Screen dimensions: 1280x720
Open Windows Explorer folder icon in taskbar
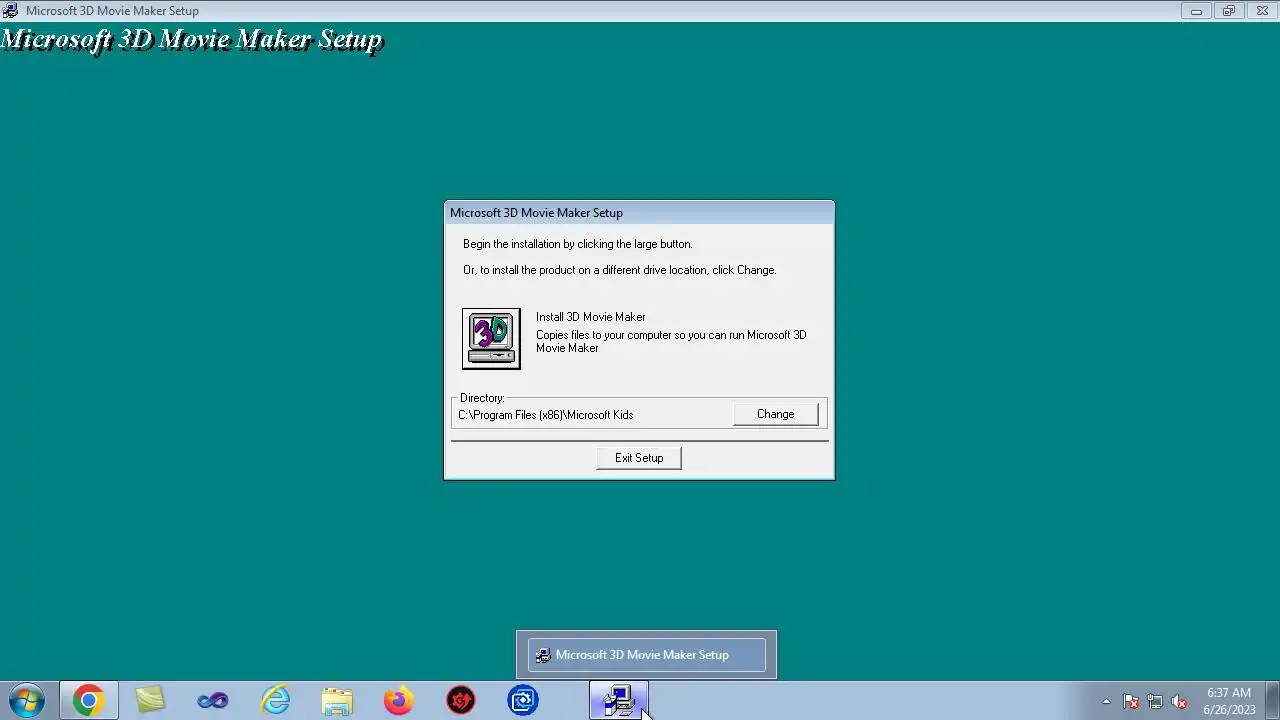[337, 701]
